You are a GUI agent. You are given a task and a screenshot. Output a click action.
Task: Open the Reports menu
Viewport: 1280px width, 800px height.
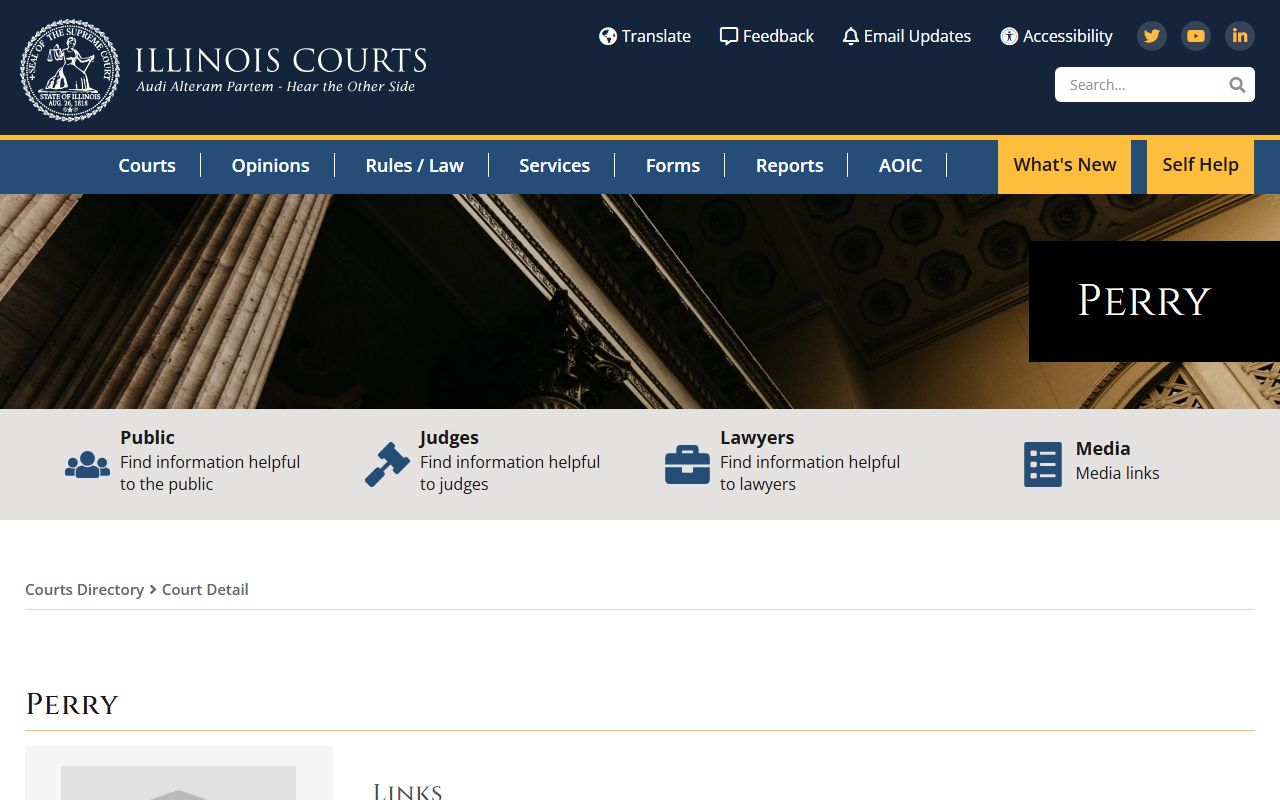point(789,166)
